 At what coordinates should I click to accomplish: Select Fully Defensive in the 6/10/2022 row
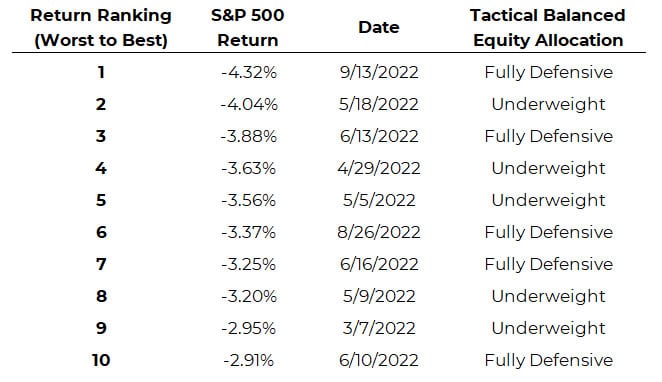(548, 360)
